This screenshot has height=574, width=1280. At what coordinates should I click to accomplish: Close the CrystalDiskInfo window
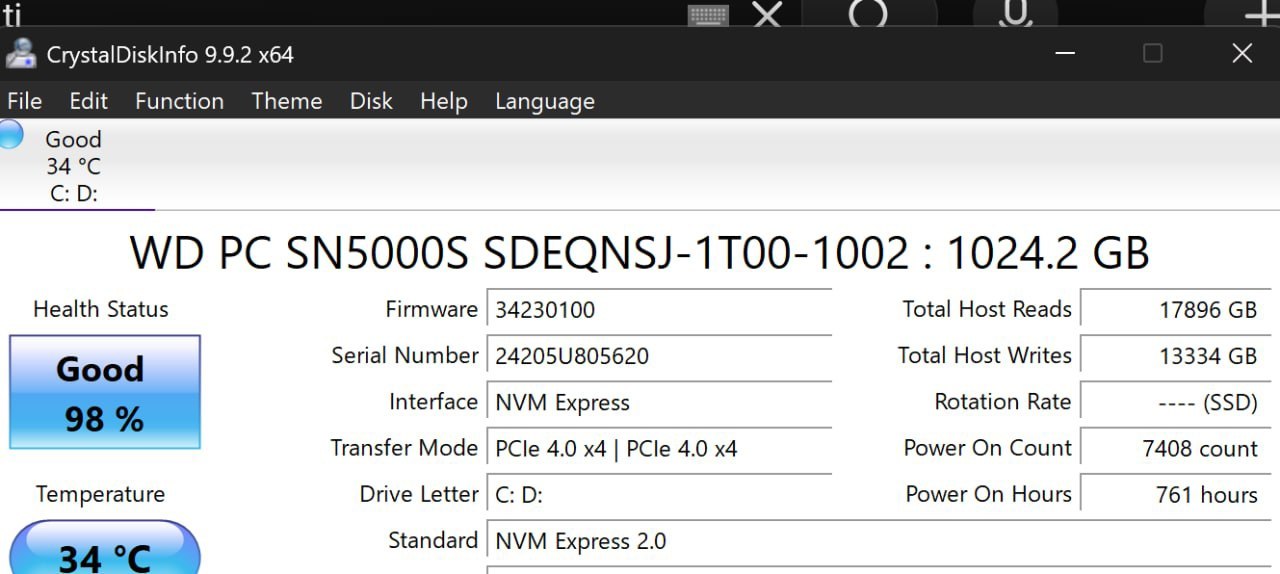pos(1242,54)
